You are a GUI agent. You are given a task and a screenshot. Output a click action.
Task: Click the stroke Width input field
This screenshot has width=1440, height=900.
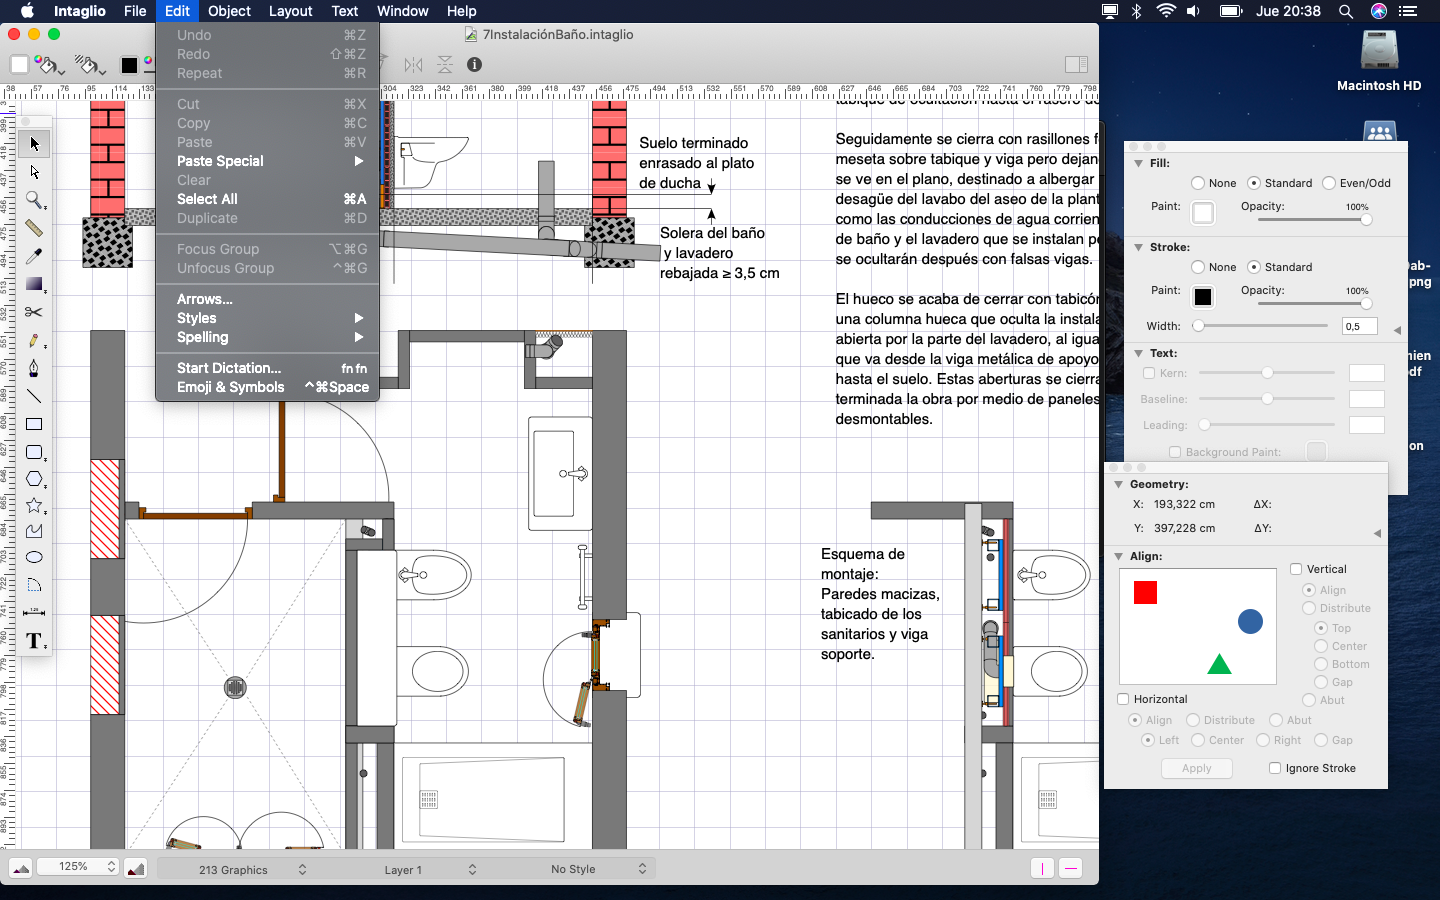coord(1358,326)
